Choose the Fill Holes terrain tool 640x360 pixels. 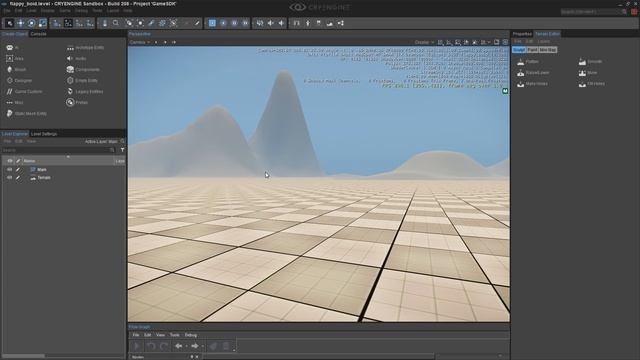(x=592, y=84)
